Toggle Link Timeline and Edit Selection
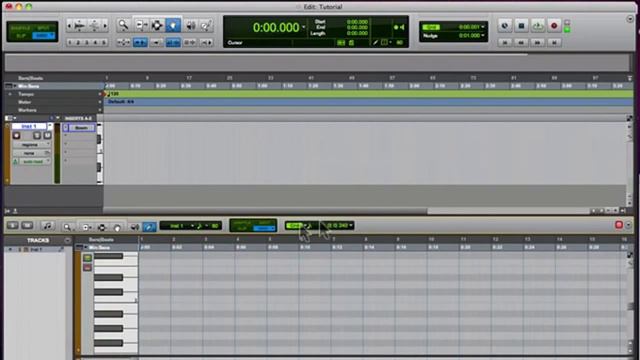Viewport: 640px width, 360px height. coord(173,42)
